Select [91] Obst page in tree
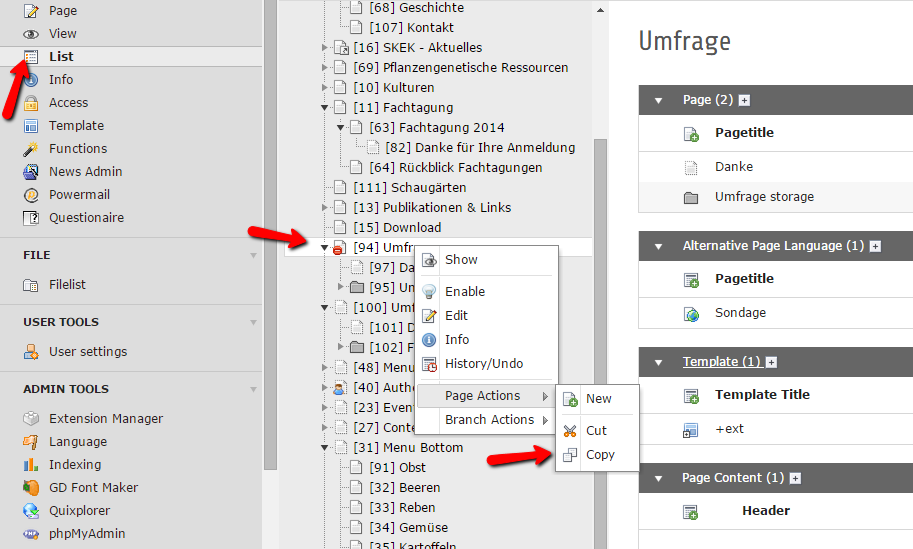Viewport: 913px width, 549px height. 397,467
